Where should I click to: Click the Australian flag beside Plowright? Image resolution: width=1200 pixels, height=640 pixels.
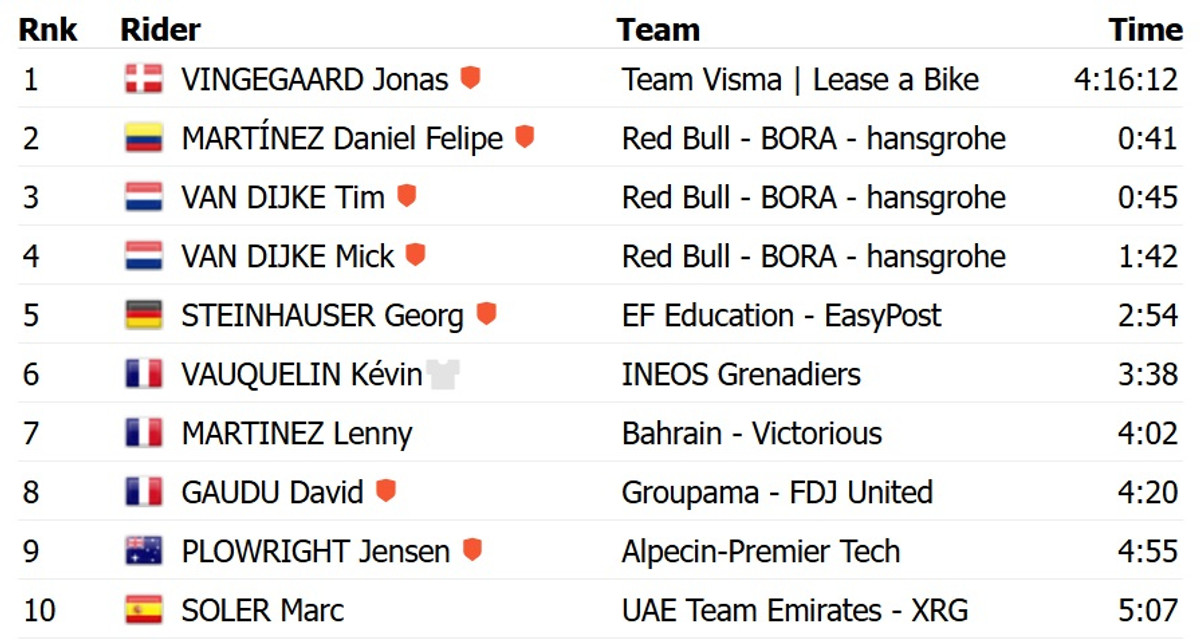(x=144, y=551)
